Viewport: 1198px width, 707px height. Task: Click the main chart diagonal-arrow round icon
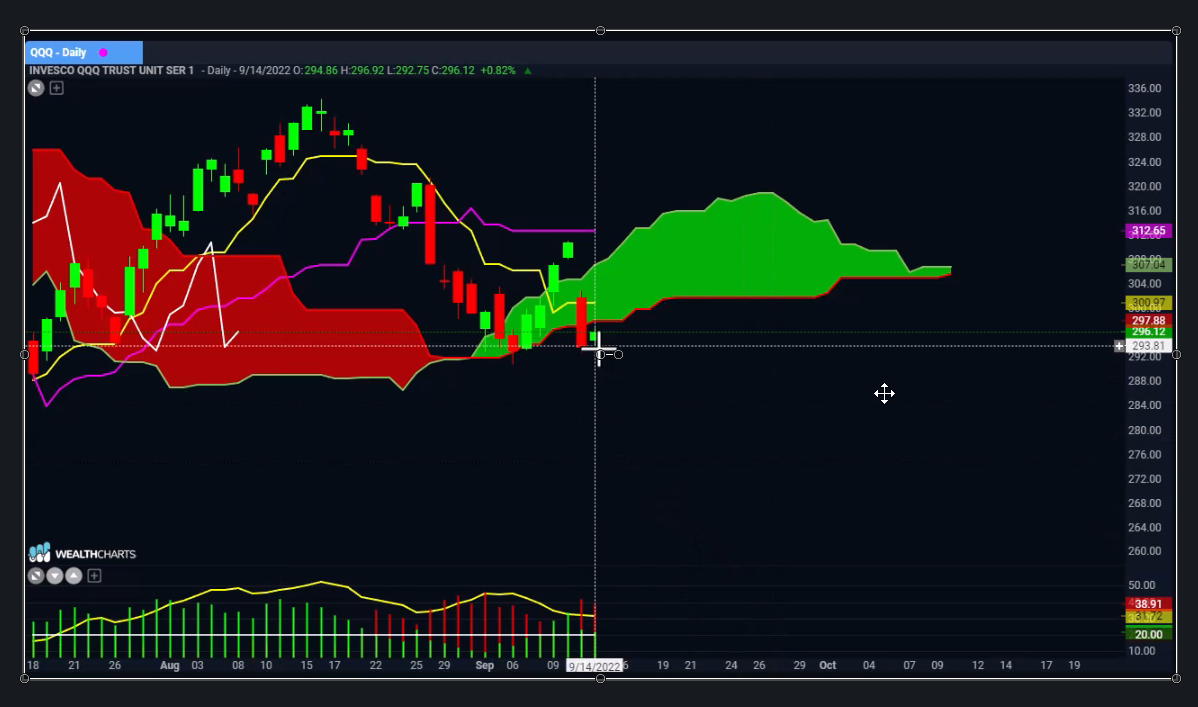36,88
